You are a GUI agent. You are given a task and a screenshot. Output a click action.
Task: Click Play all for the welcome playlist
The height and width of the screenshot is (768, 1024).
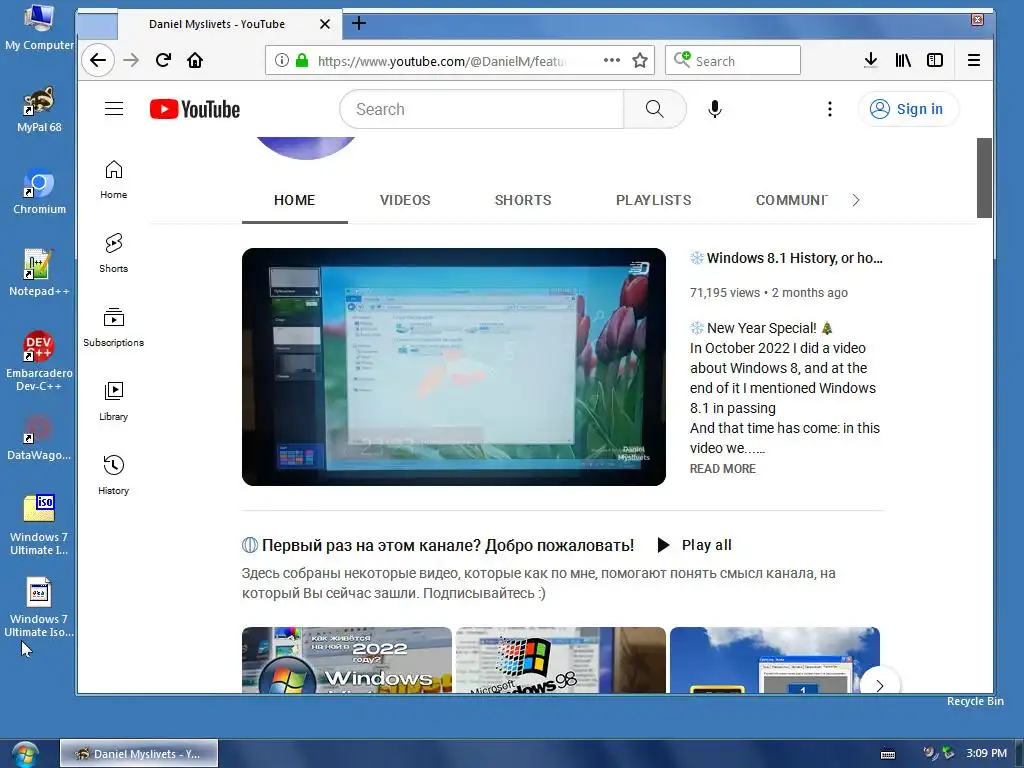point(694,545)
